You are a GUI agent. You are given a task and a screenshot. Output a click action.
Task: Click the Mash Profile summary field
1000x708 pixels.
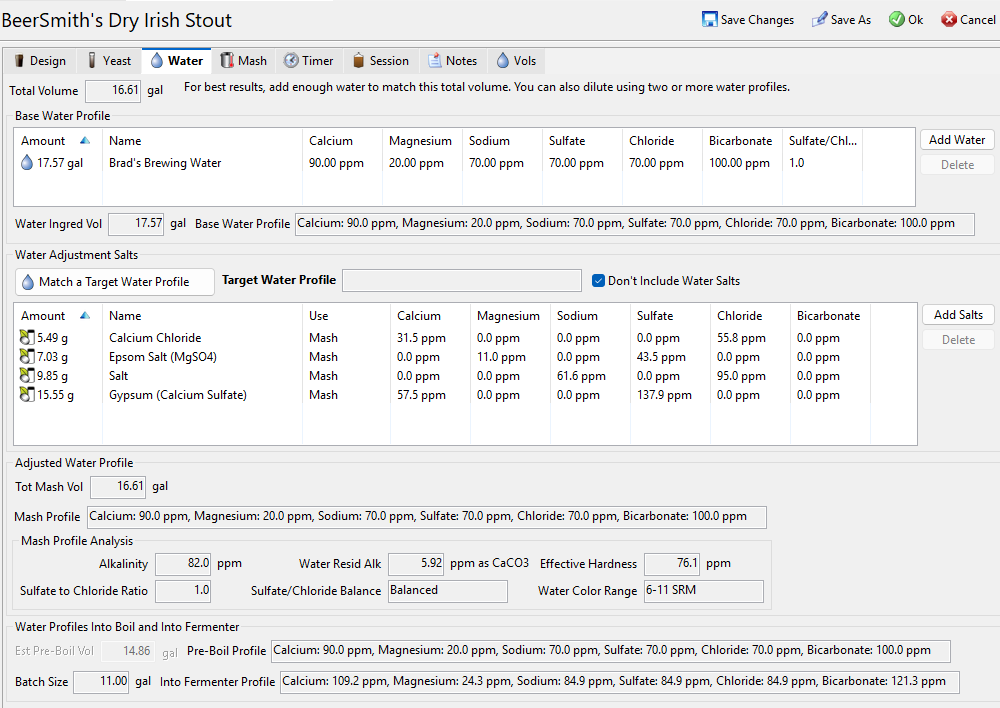[x=427, y=517]
